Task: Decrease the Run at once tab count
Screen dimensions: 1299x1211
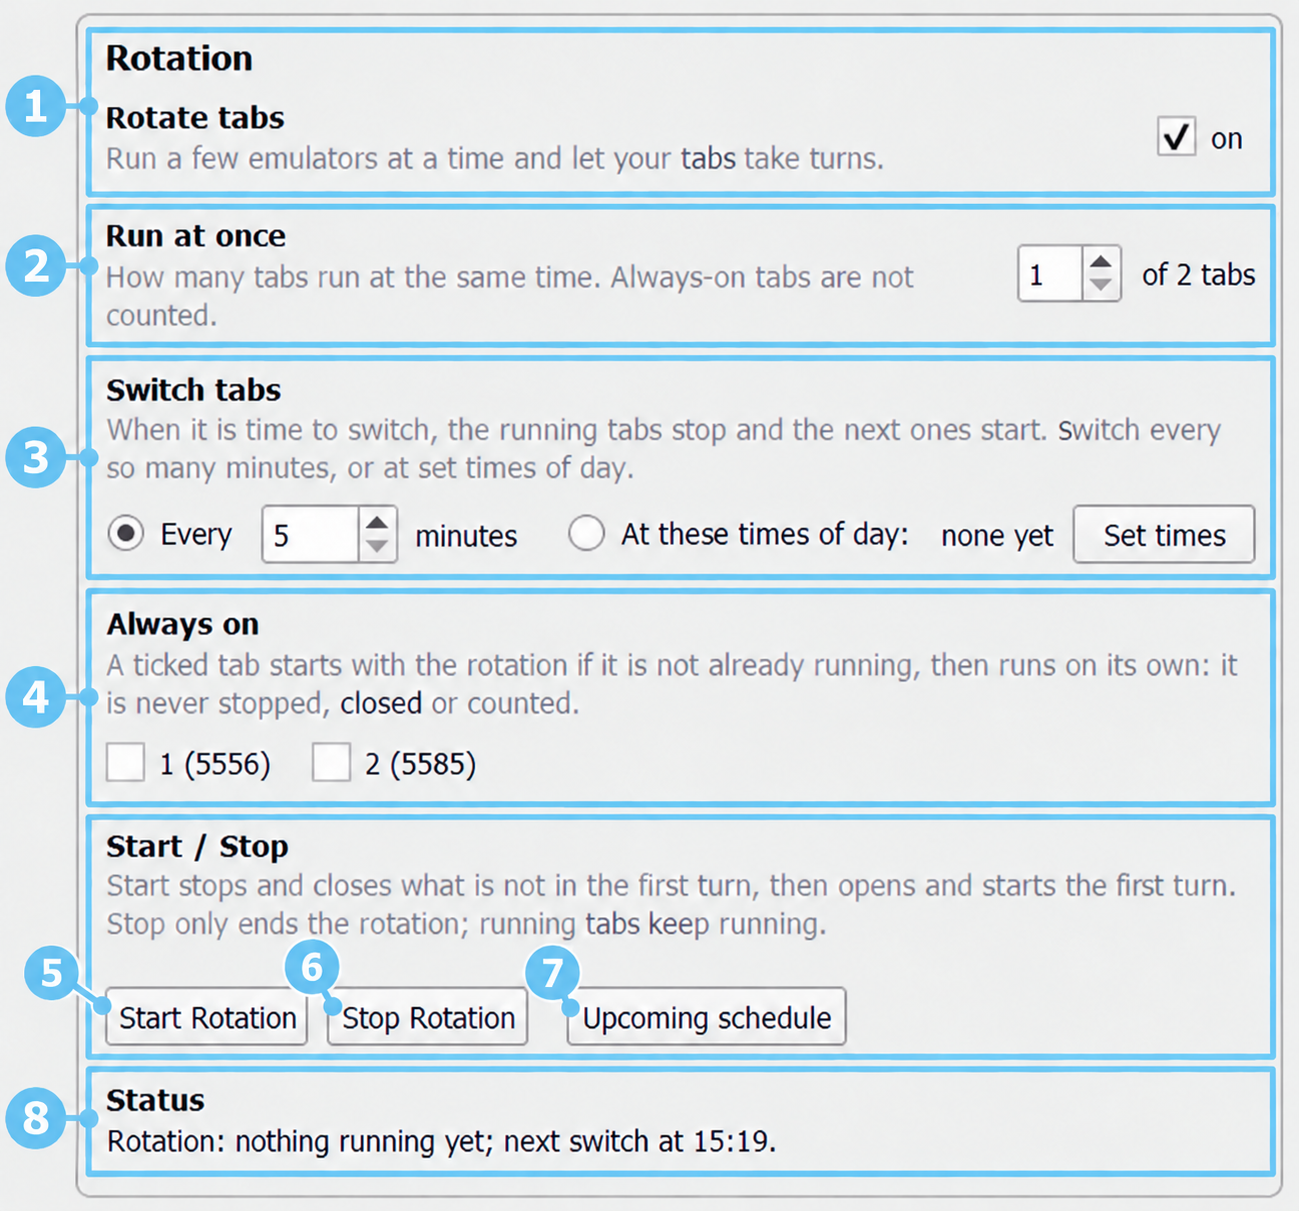Action: (x=1101, y=286)
